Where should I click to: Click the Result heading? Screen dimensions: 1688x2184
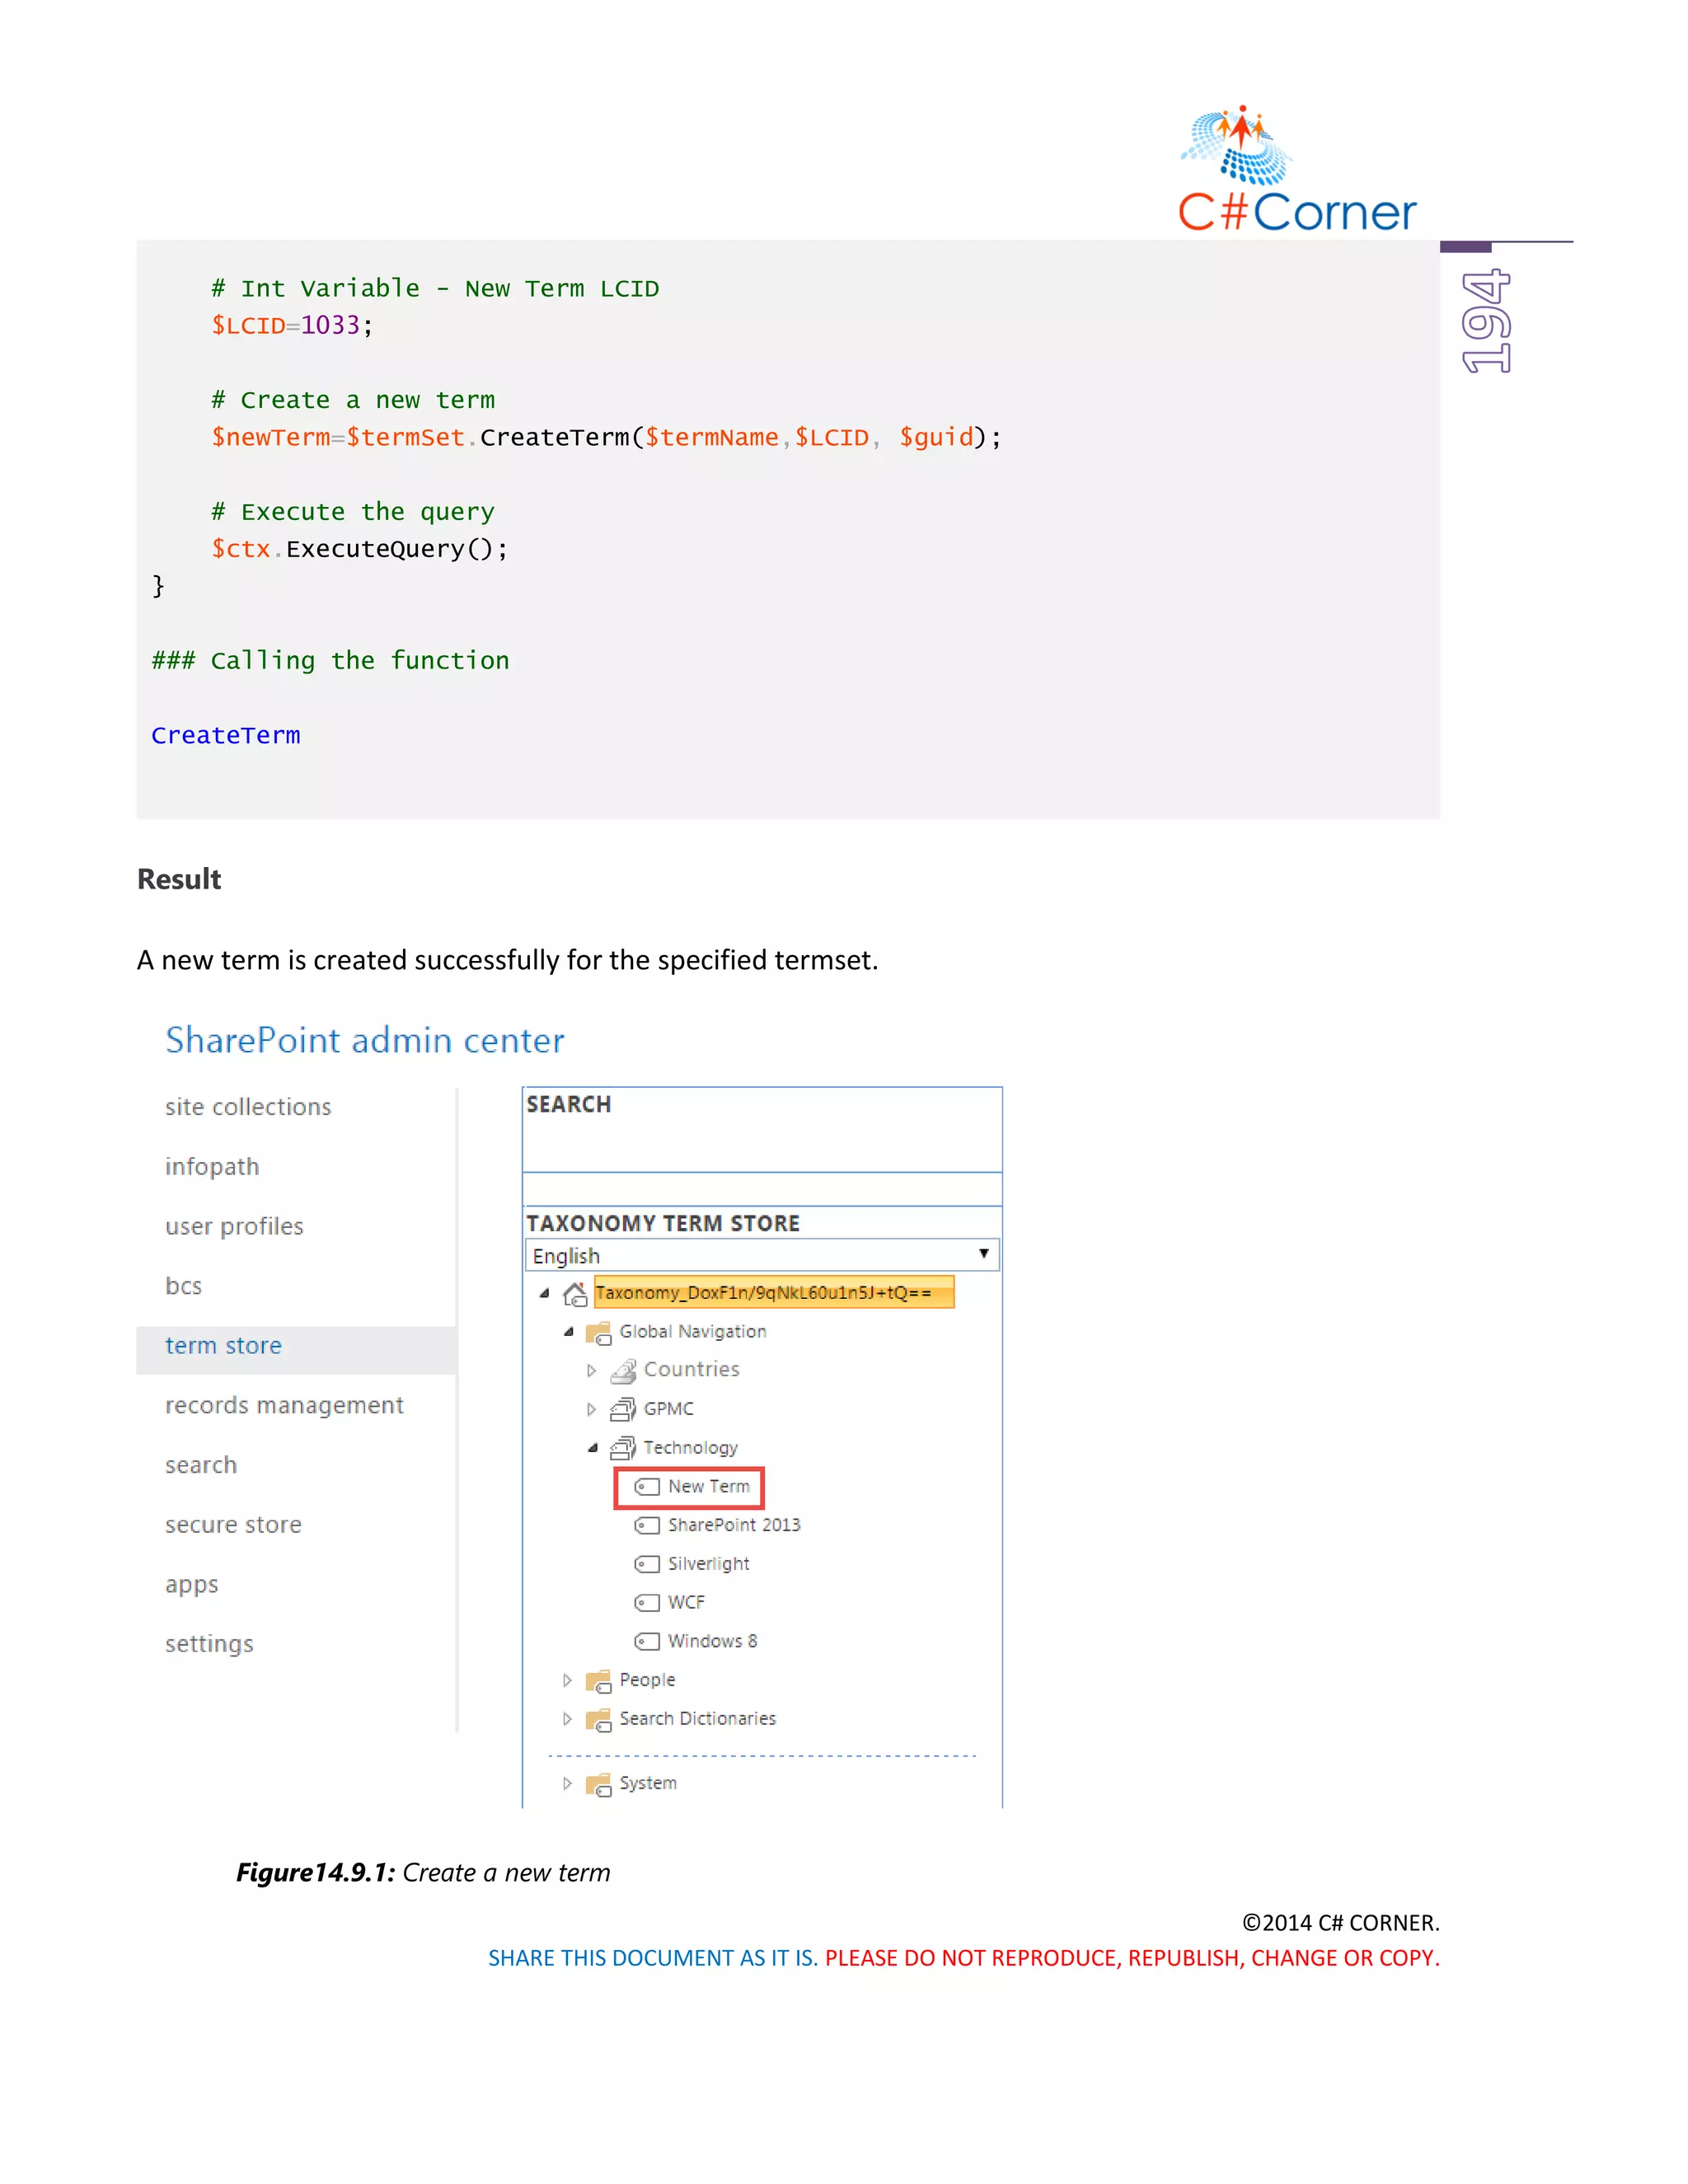[x=179, y=880]
